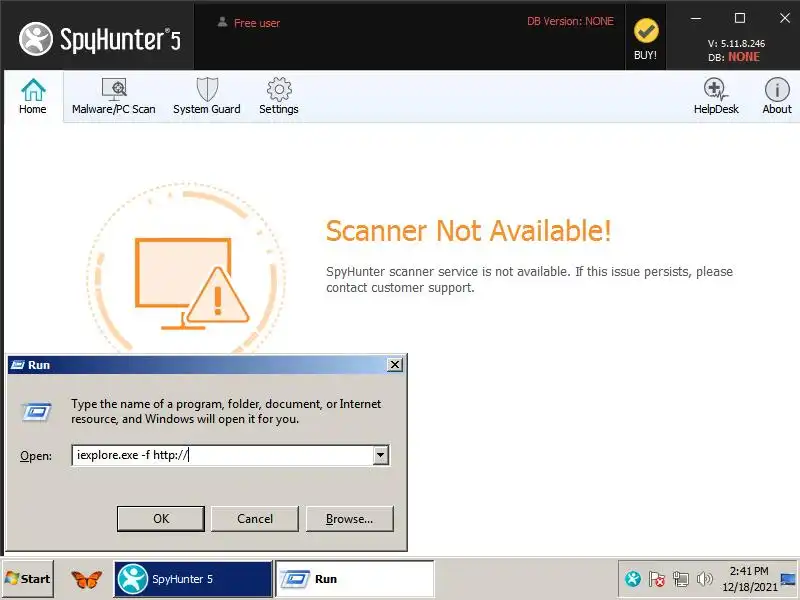The image size is (800, 600).
Task: Open the Malware/PC Scan tab
Action: point(114,96)
